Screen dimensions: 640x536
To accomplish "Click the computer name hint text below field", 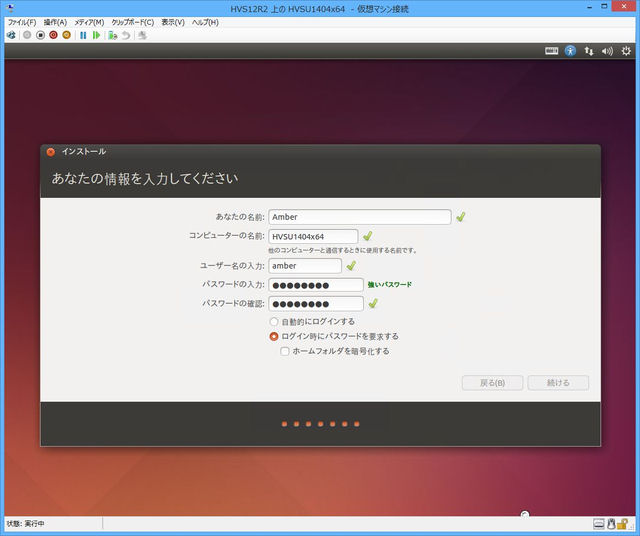I will pos(342,250).
